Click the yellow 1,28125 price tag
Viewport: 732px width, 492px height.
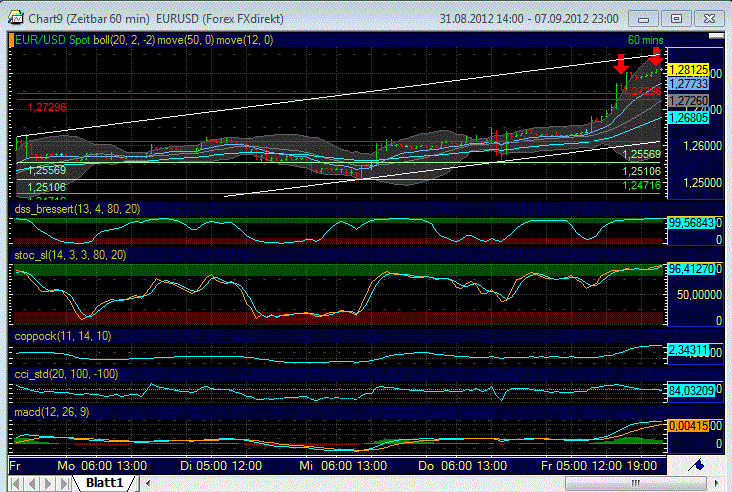(689, 70)
